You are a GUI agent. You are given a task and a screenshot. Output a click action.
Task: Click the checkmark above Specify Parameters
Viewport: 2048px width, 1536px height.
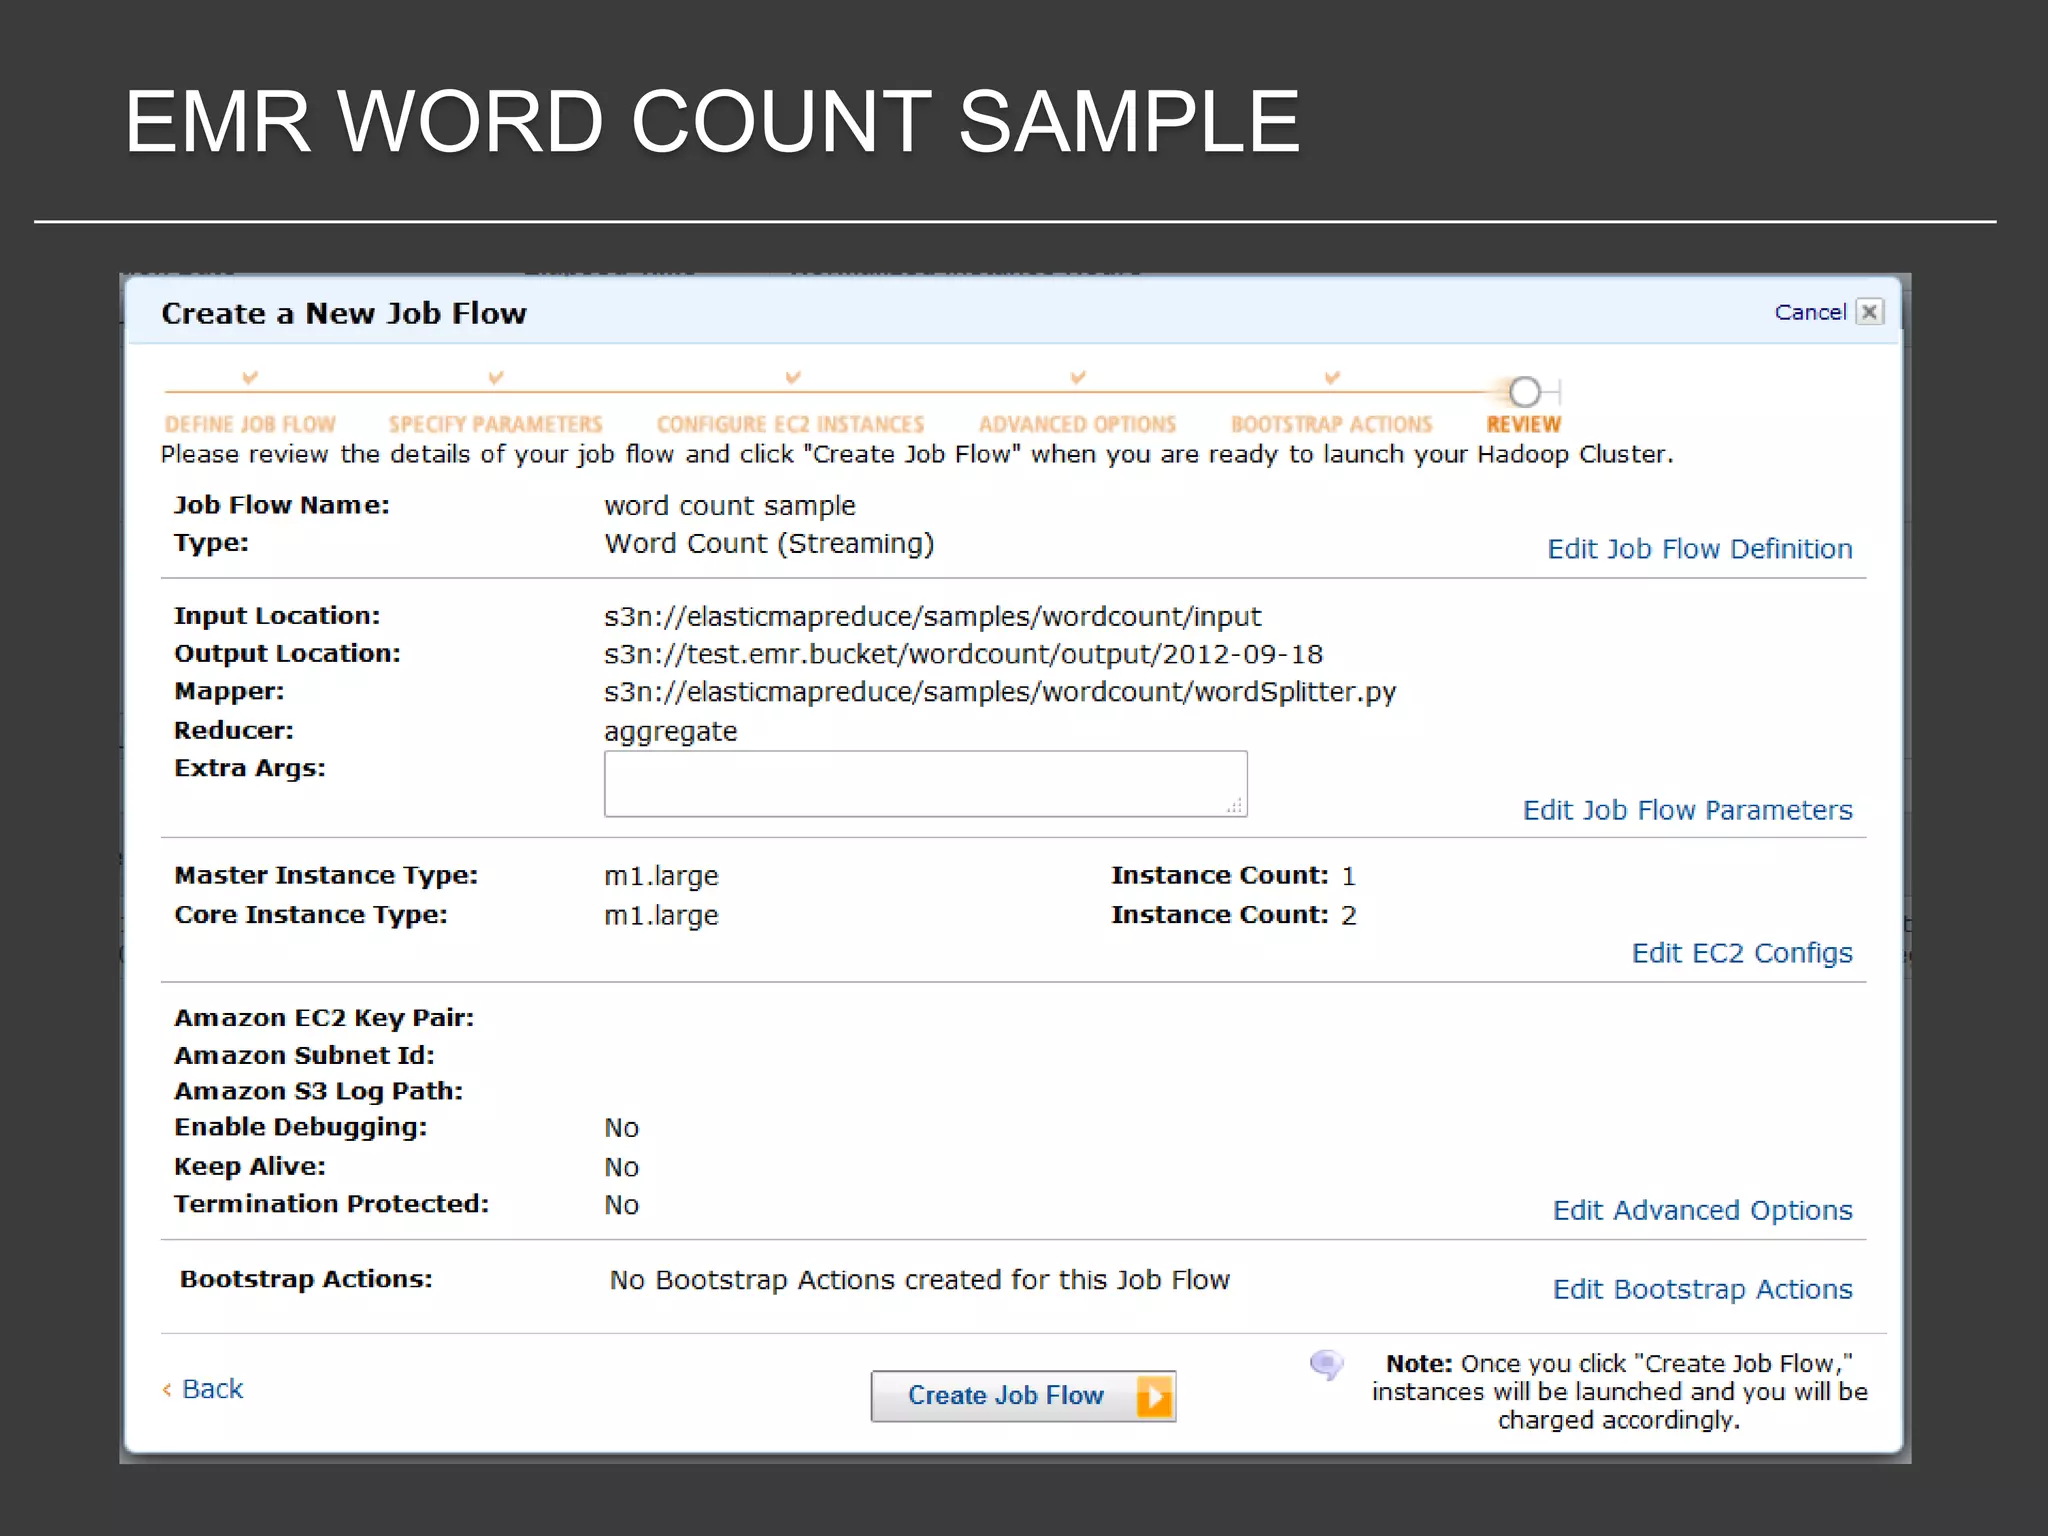tap(496, 377)
